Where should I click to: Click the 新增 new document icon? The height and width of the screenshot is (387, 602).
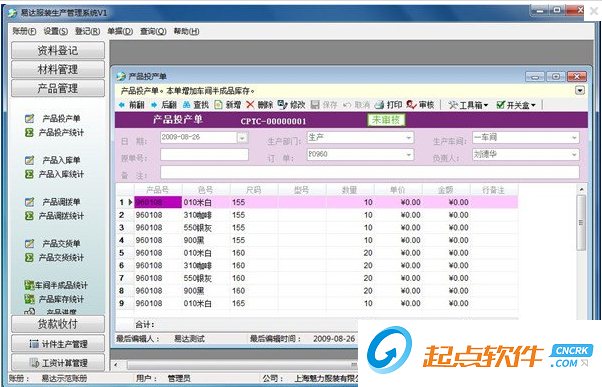click(x=218, y=105)
